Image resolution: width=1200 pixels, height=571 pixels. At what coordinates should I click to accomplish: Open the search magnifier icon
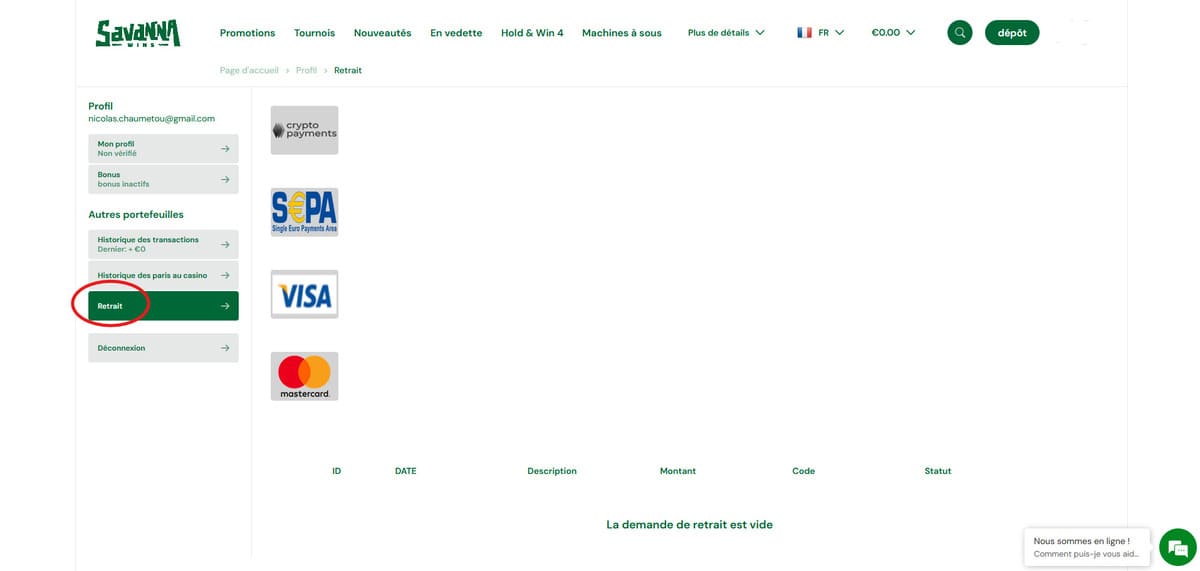[x=959, y=33]
